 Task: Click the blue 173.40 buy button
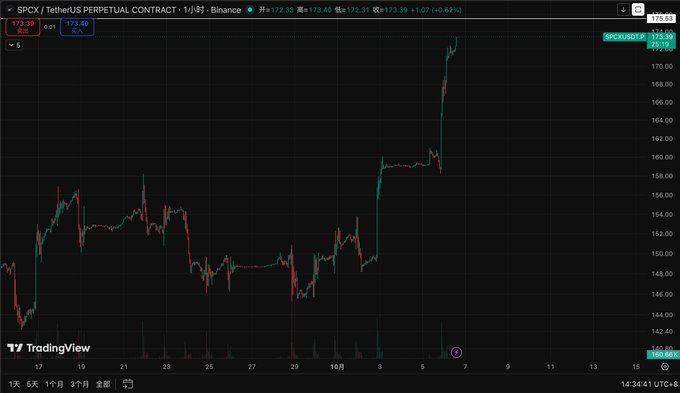tap(77, 26)
